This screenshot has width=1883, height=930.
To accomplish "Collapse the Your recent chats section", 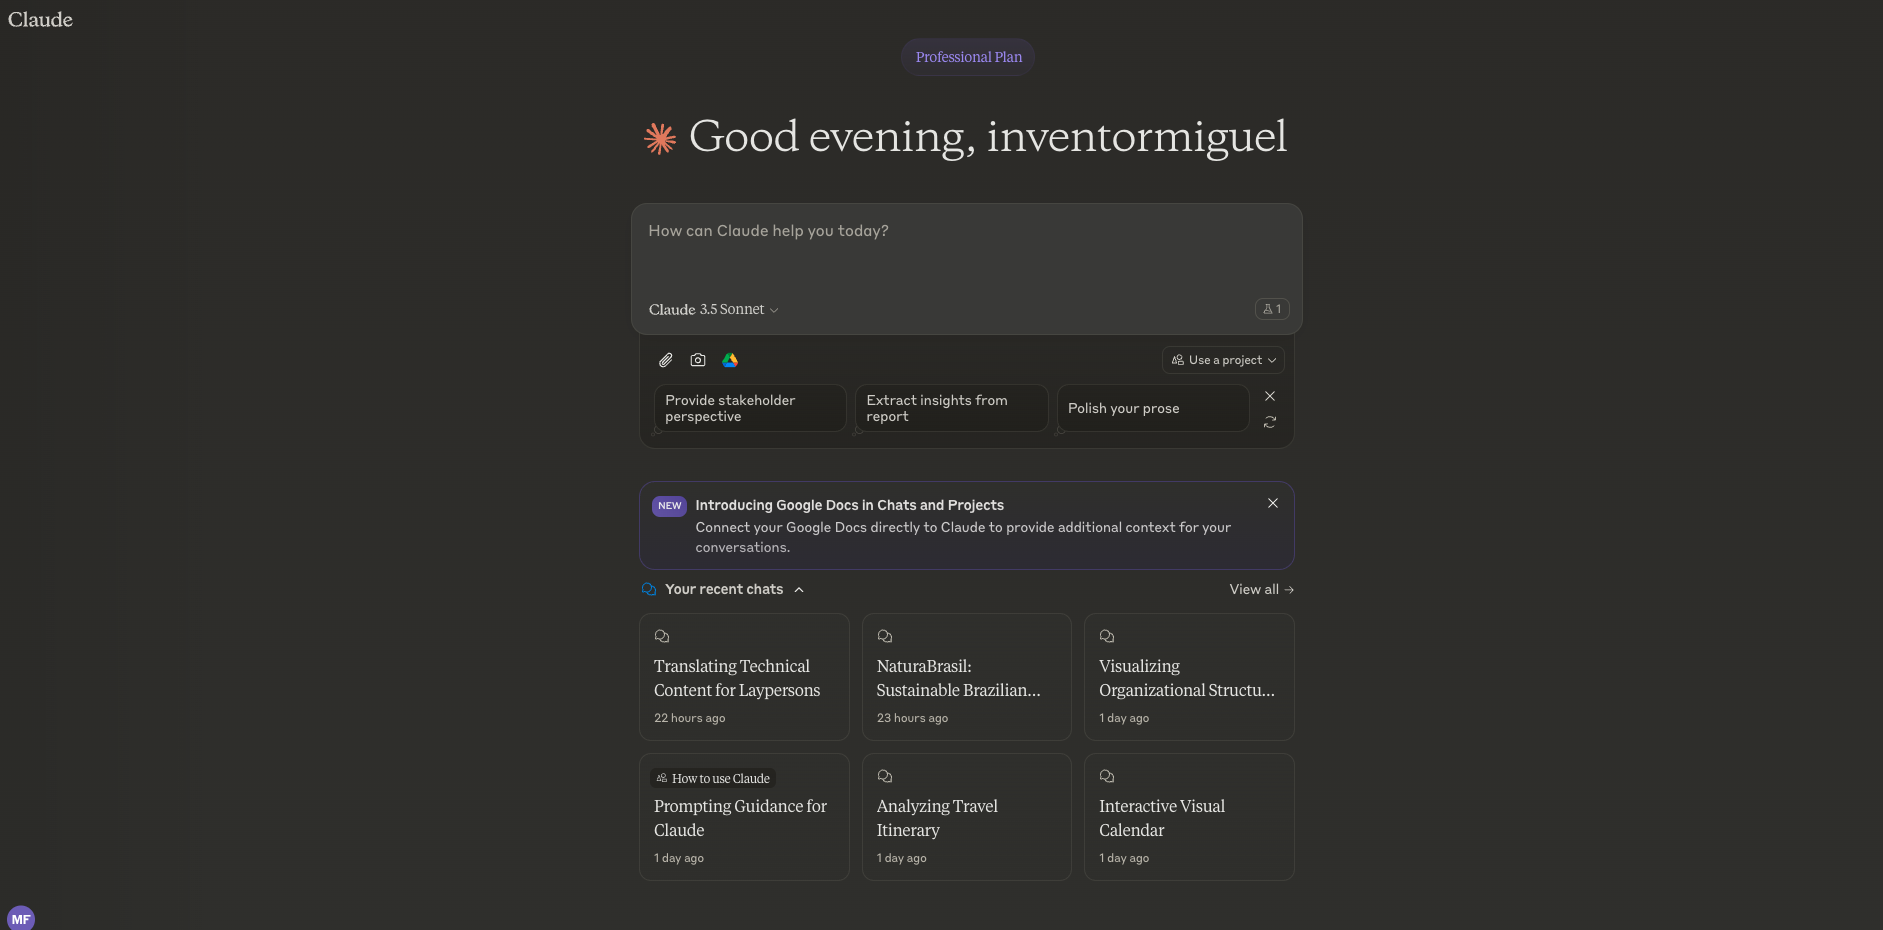I will tap(799, 590).
